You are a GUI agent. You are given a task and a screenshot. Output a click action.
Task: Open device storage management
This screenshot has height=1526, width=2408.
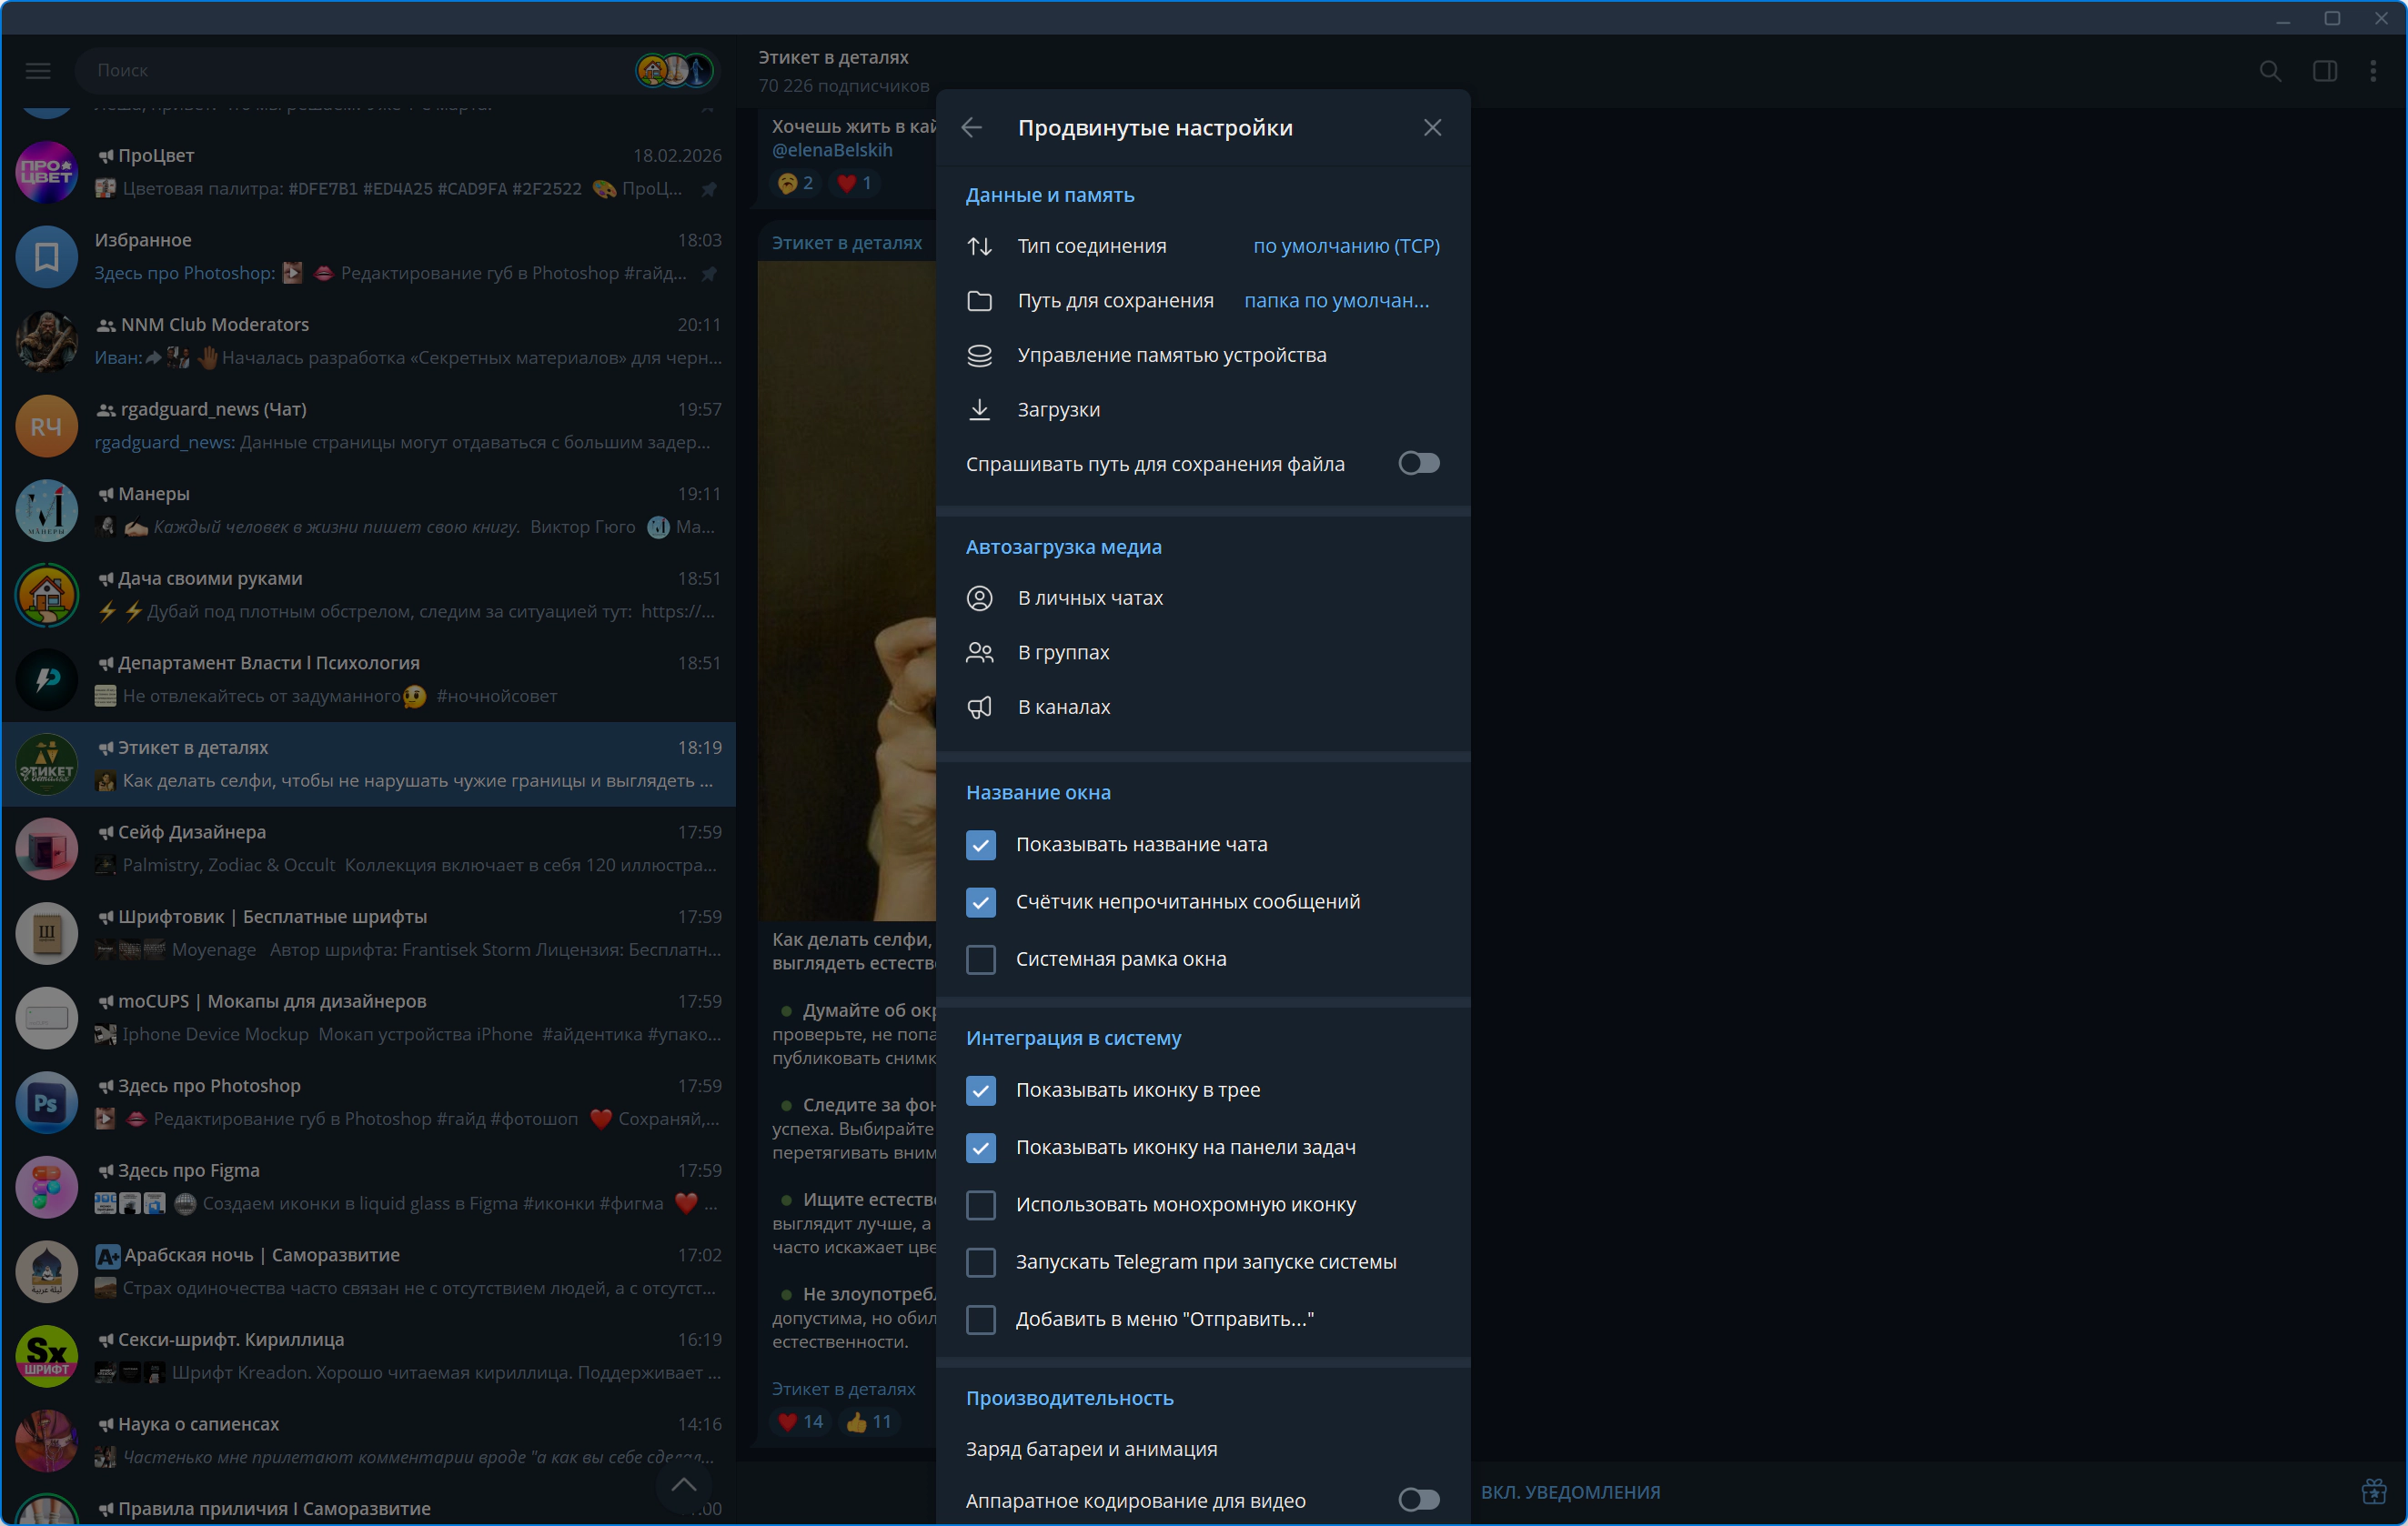click(x=1171, y=355)
